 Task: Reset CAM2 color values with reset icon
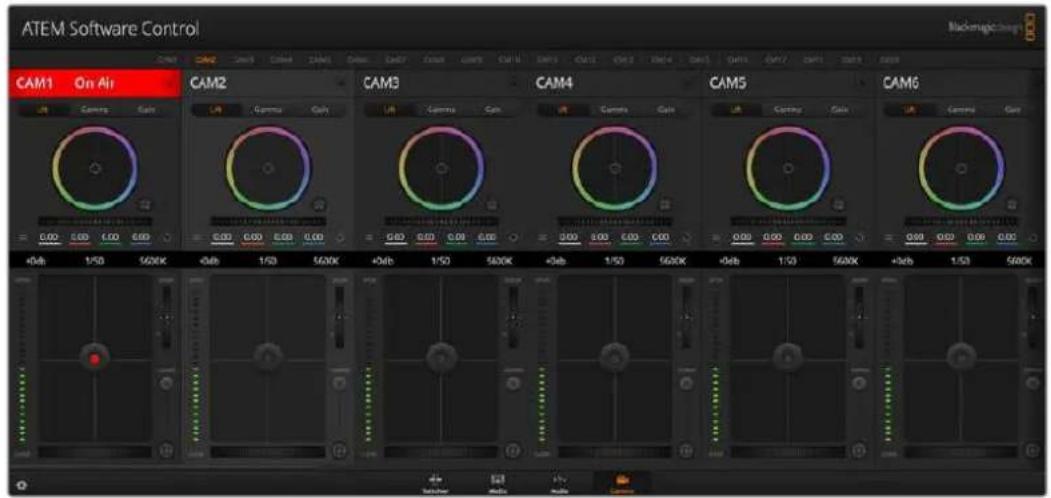click(x=340, y=237)
